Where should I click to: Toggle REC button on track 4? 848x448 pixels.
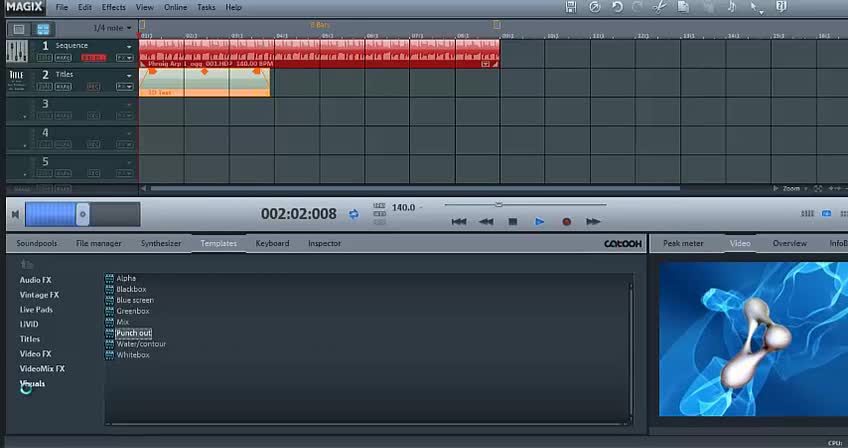point(94,144)
